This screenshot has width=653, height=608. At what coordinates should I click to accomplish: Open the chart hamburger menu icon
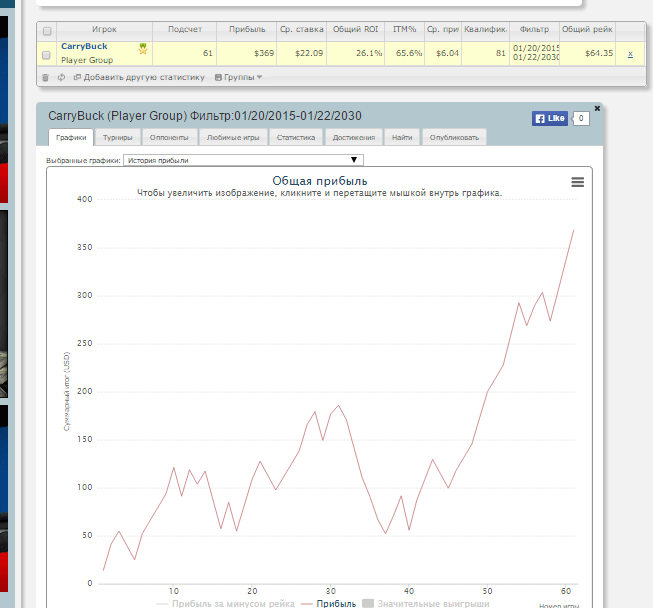[x=577, y=182]
